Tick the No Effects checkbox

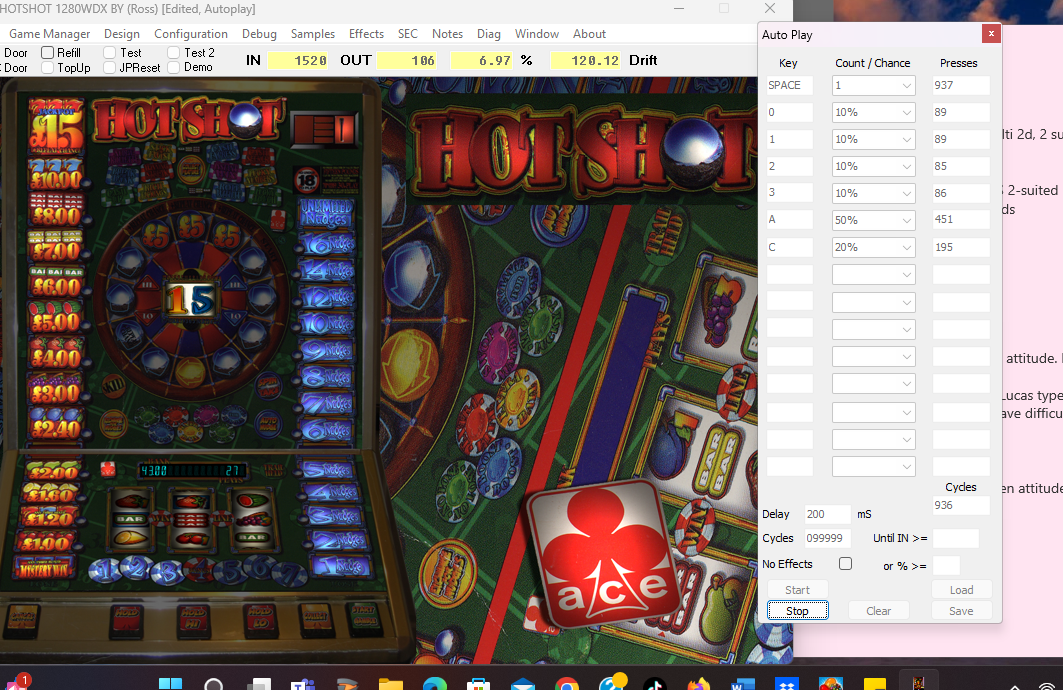click(845, 563)
